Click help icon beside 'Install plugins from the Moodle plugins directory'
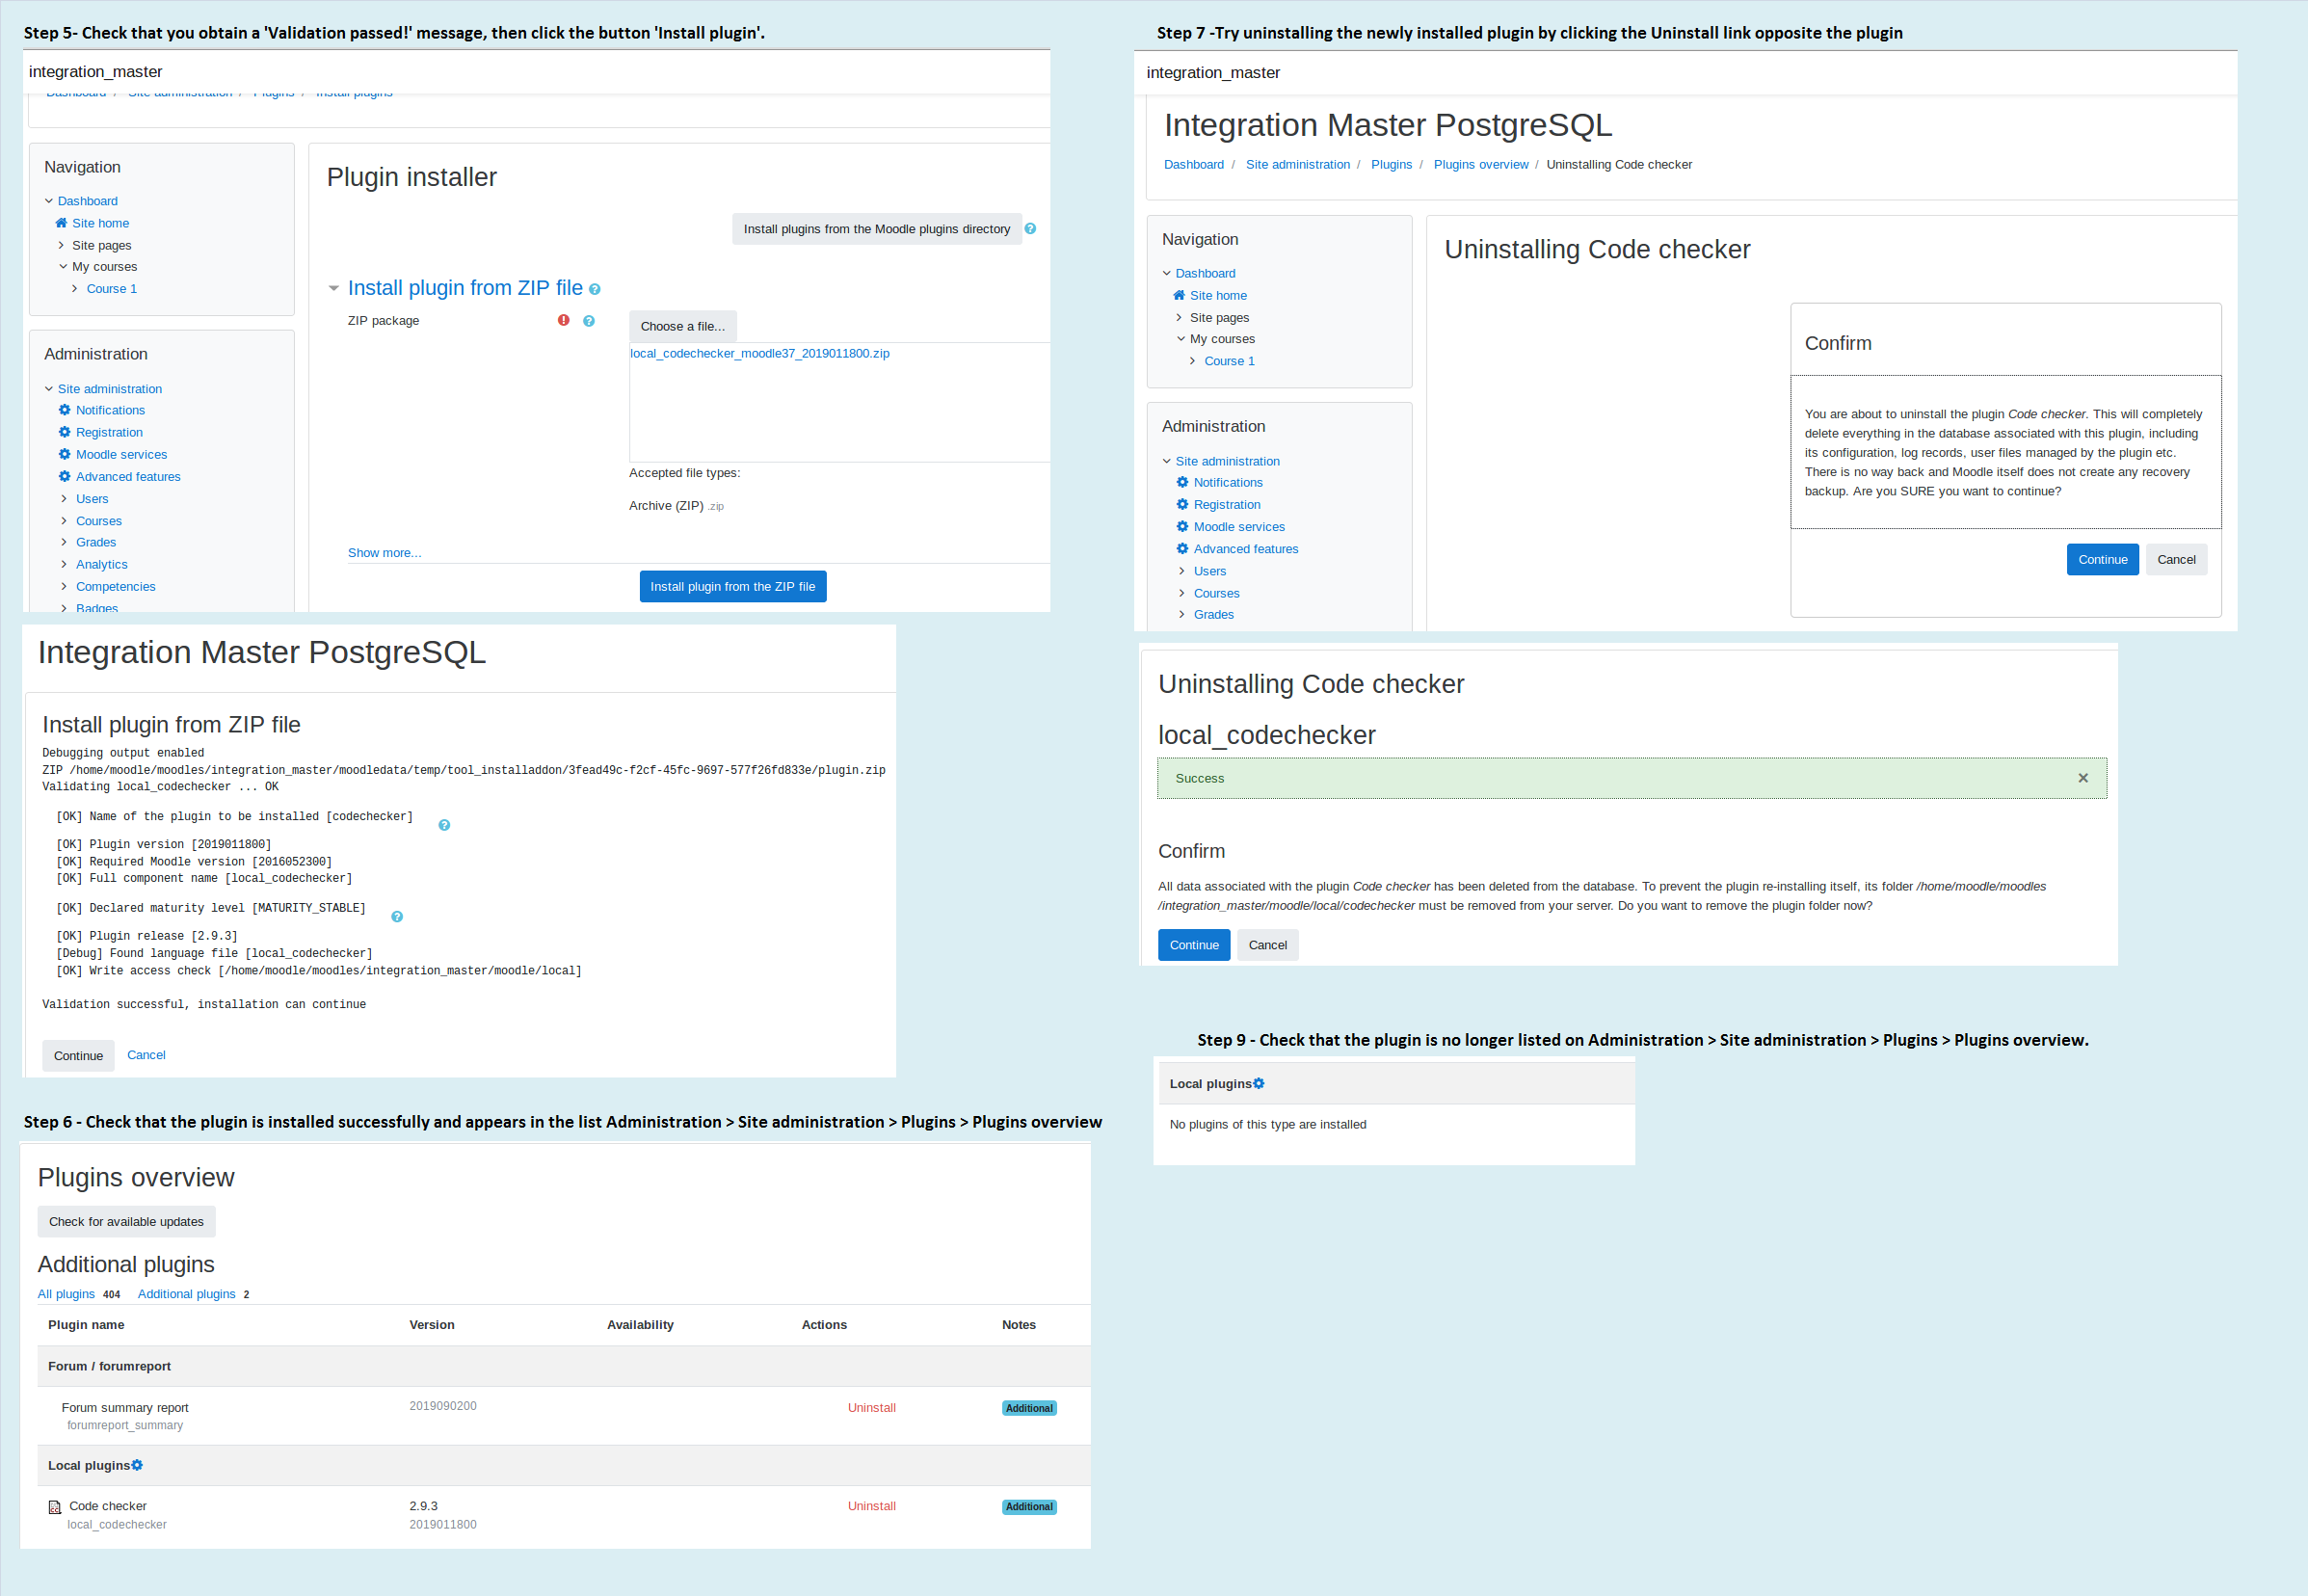 click(x=1030, y=229)
